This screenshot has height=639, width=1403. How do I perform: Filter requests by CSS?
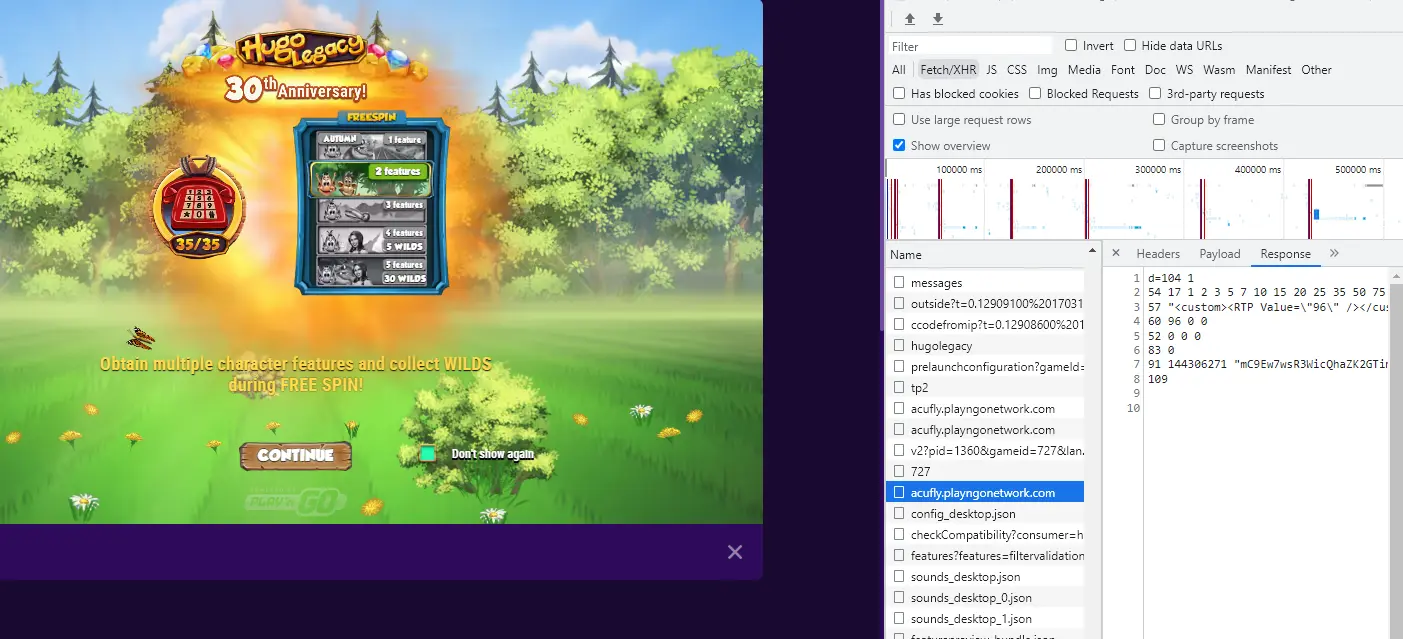(1017, 70)
